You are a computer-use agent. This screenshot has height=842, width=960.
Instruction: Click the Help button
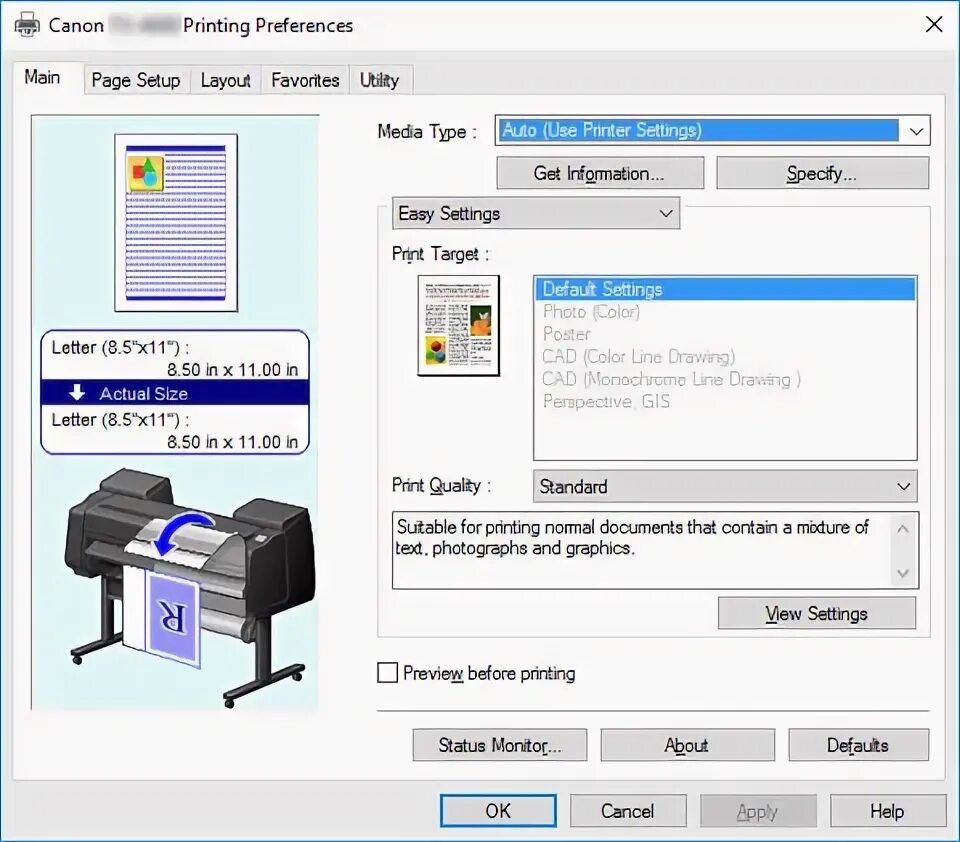tap(888, 811)
